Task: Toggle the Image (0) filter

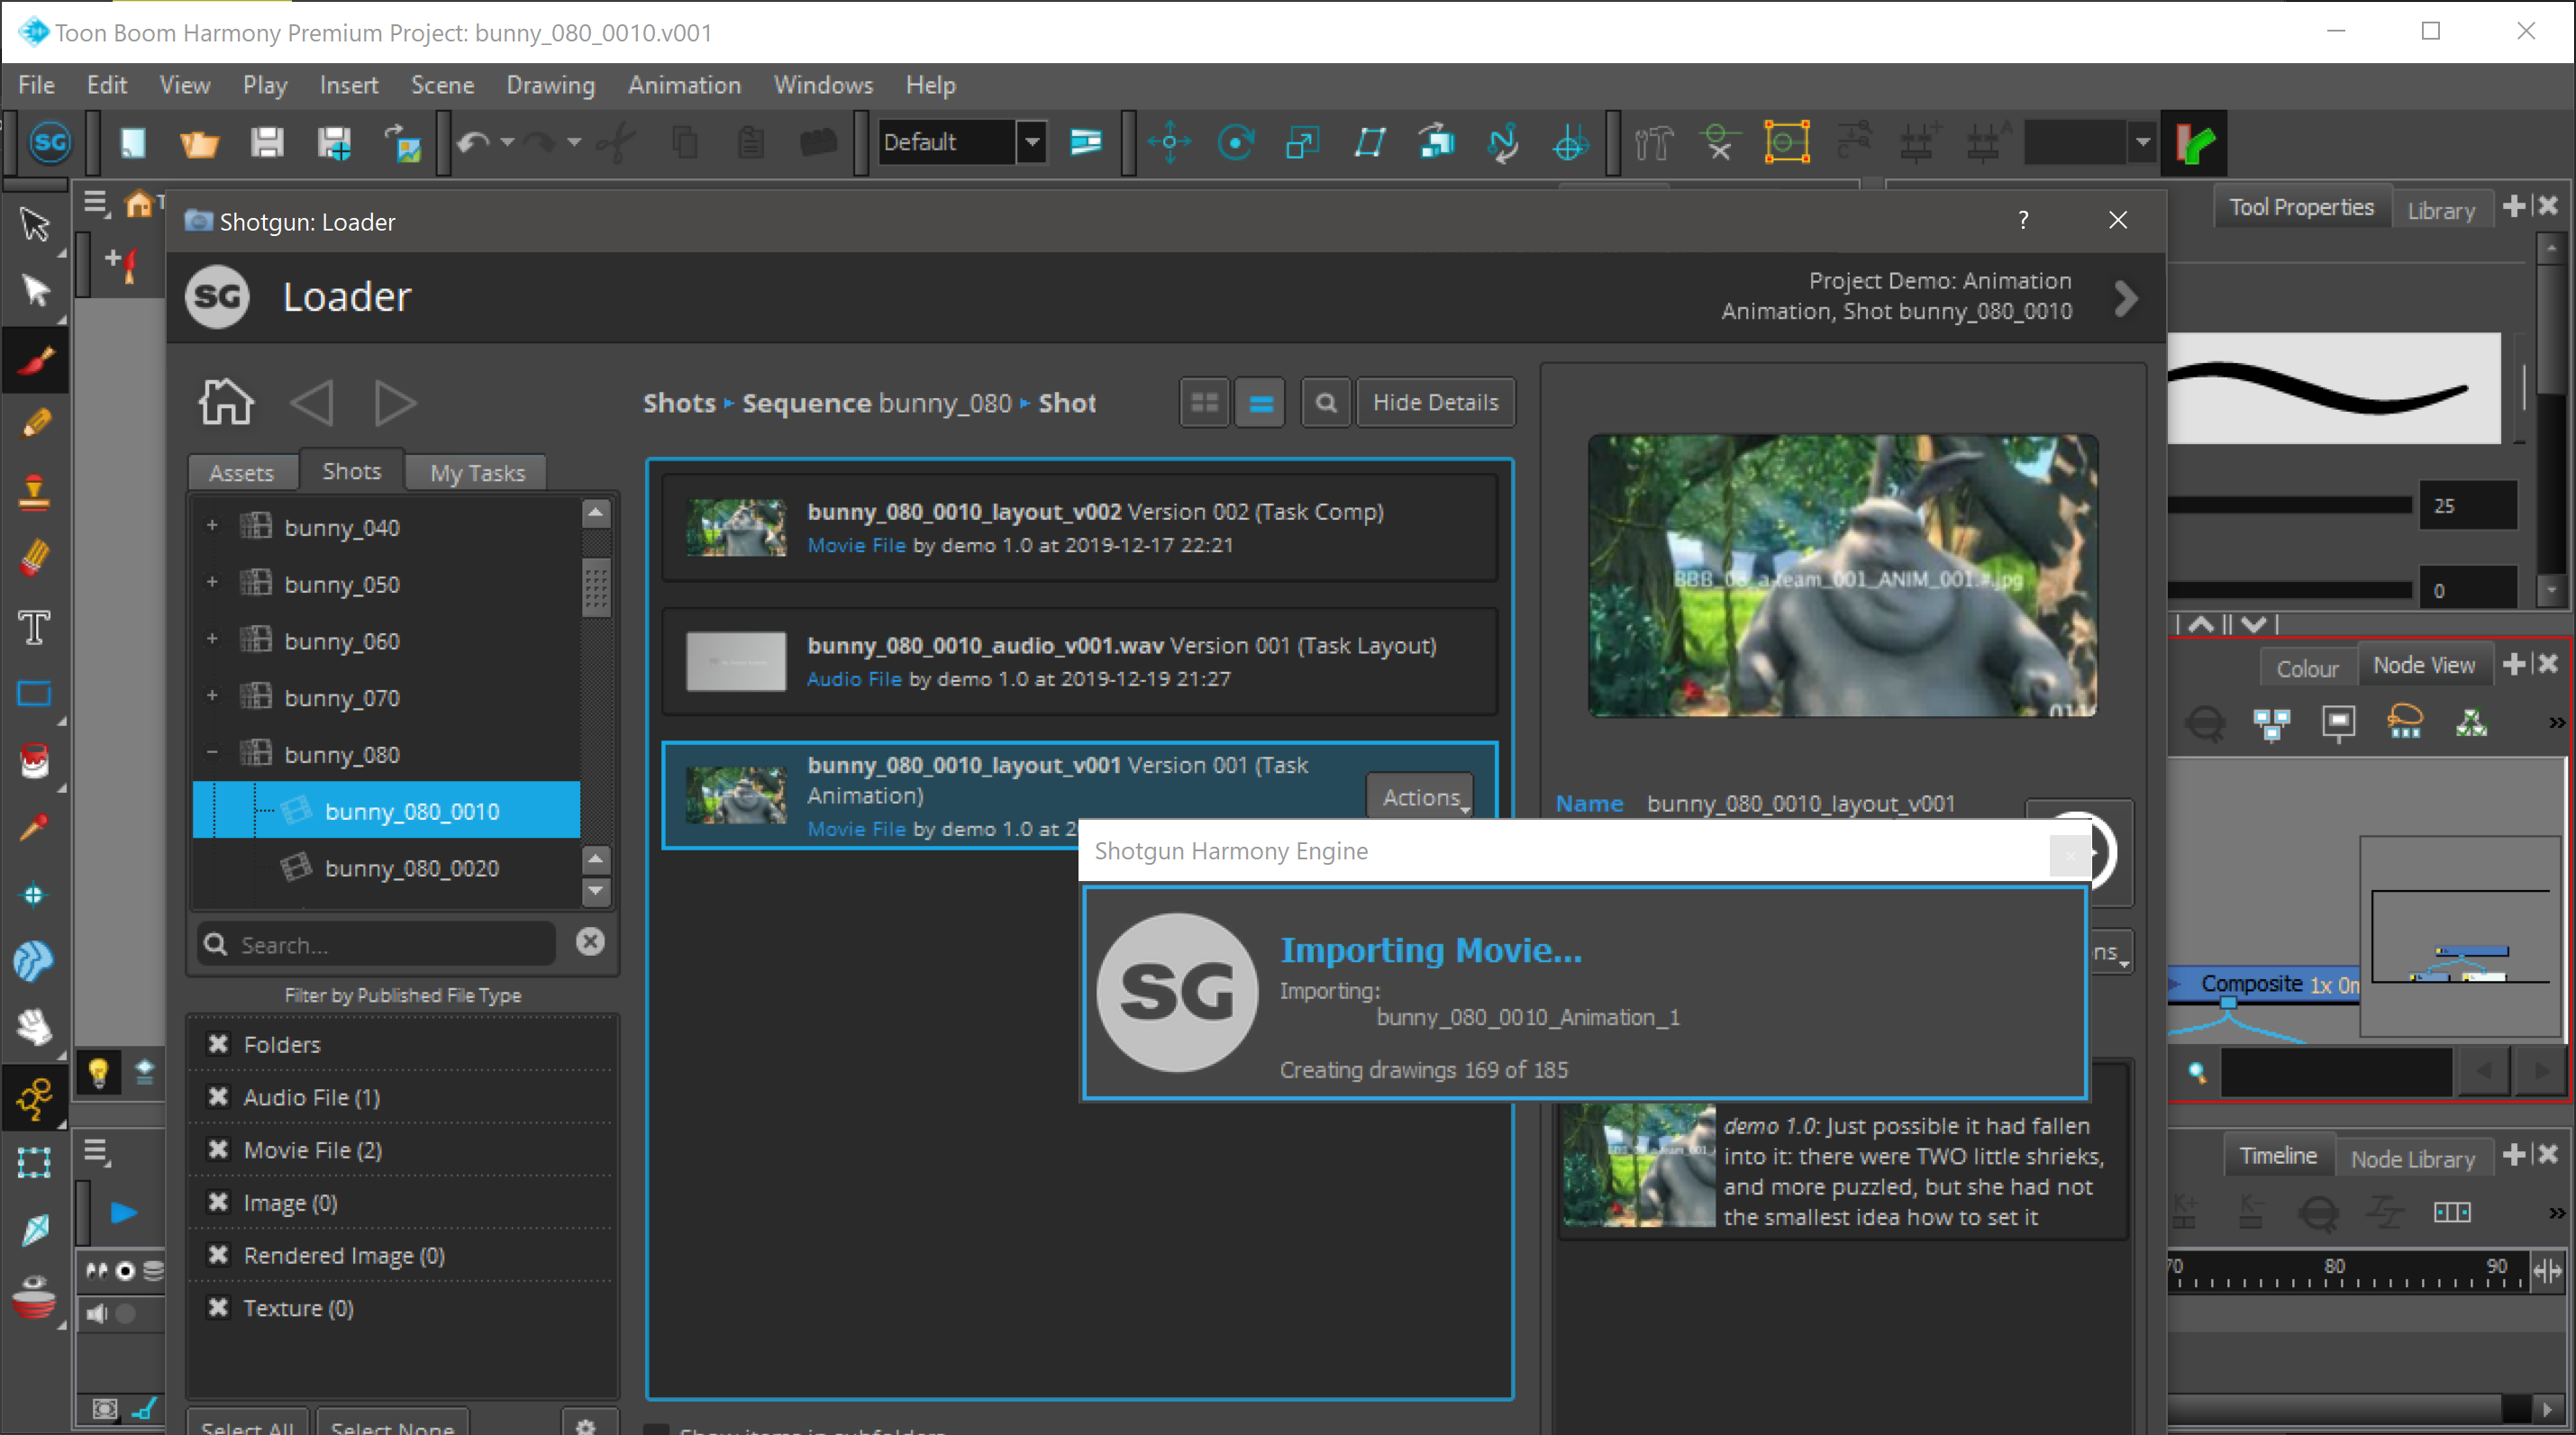Action: tap(218, 1202)
